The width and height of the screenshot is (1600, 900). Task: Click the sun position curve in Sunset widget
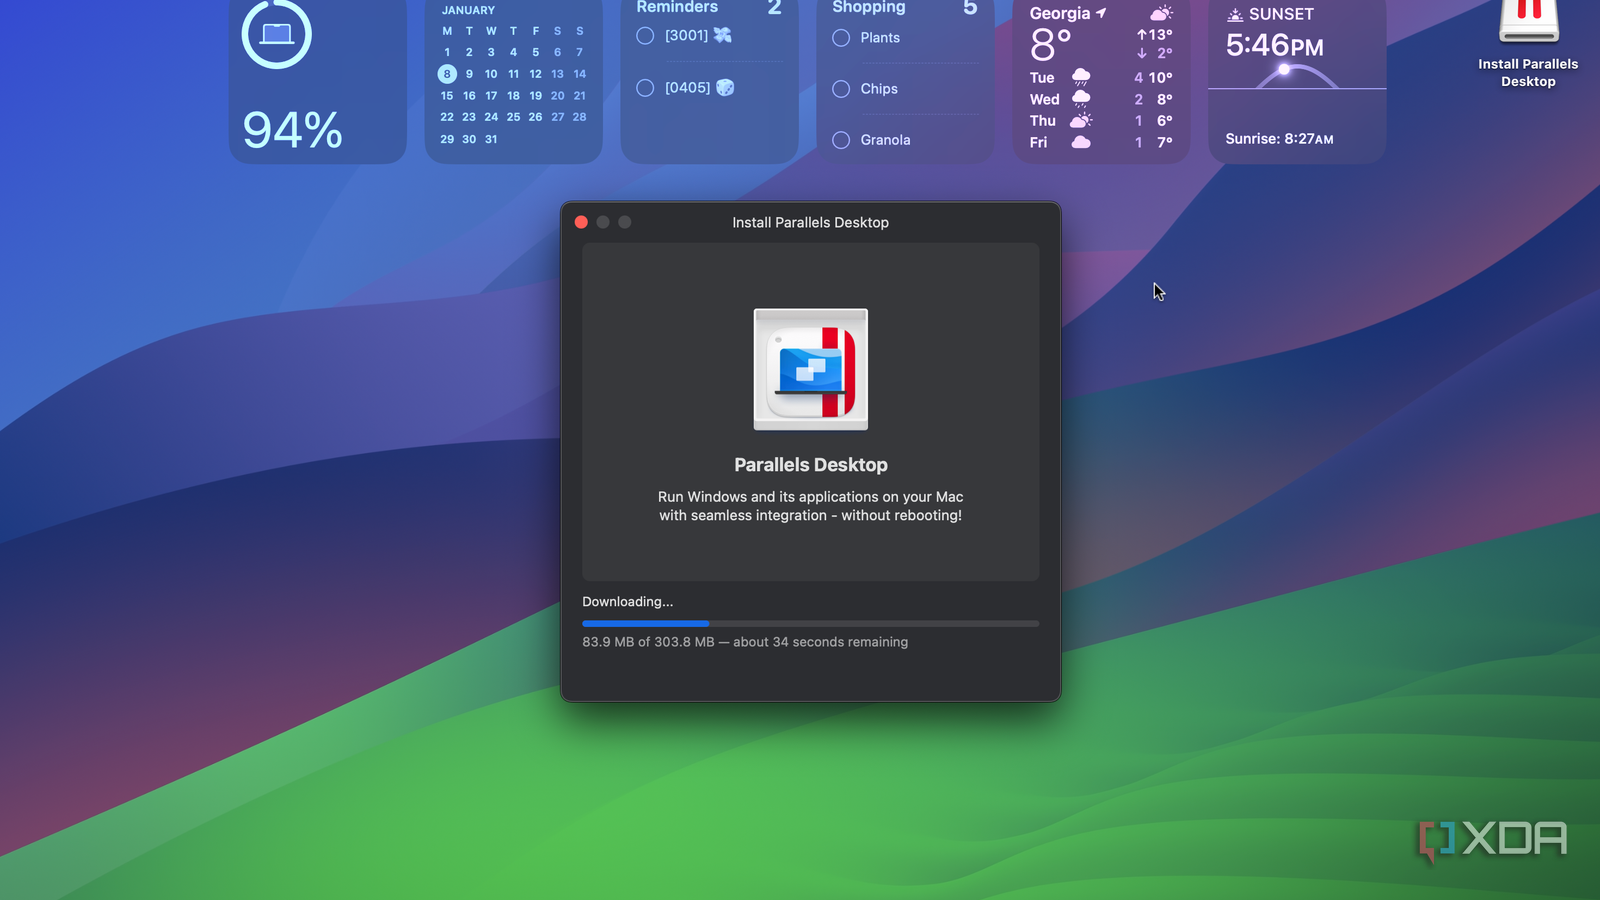click(1296, 76)
